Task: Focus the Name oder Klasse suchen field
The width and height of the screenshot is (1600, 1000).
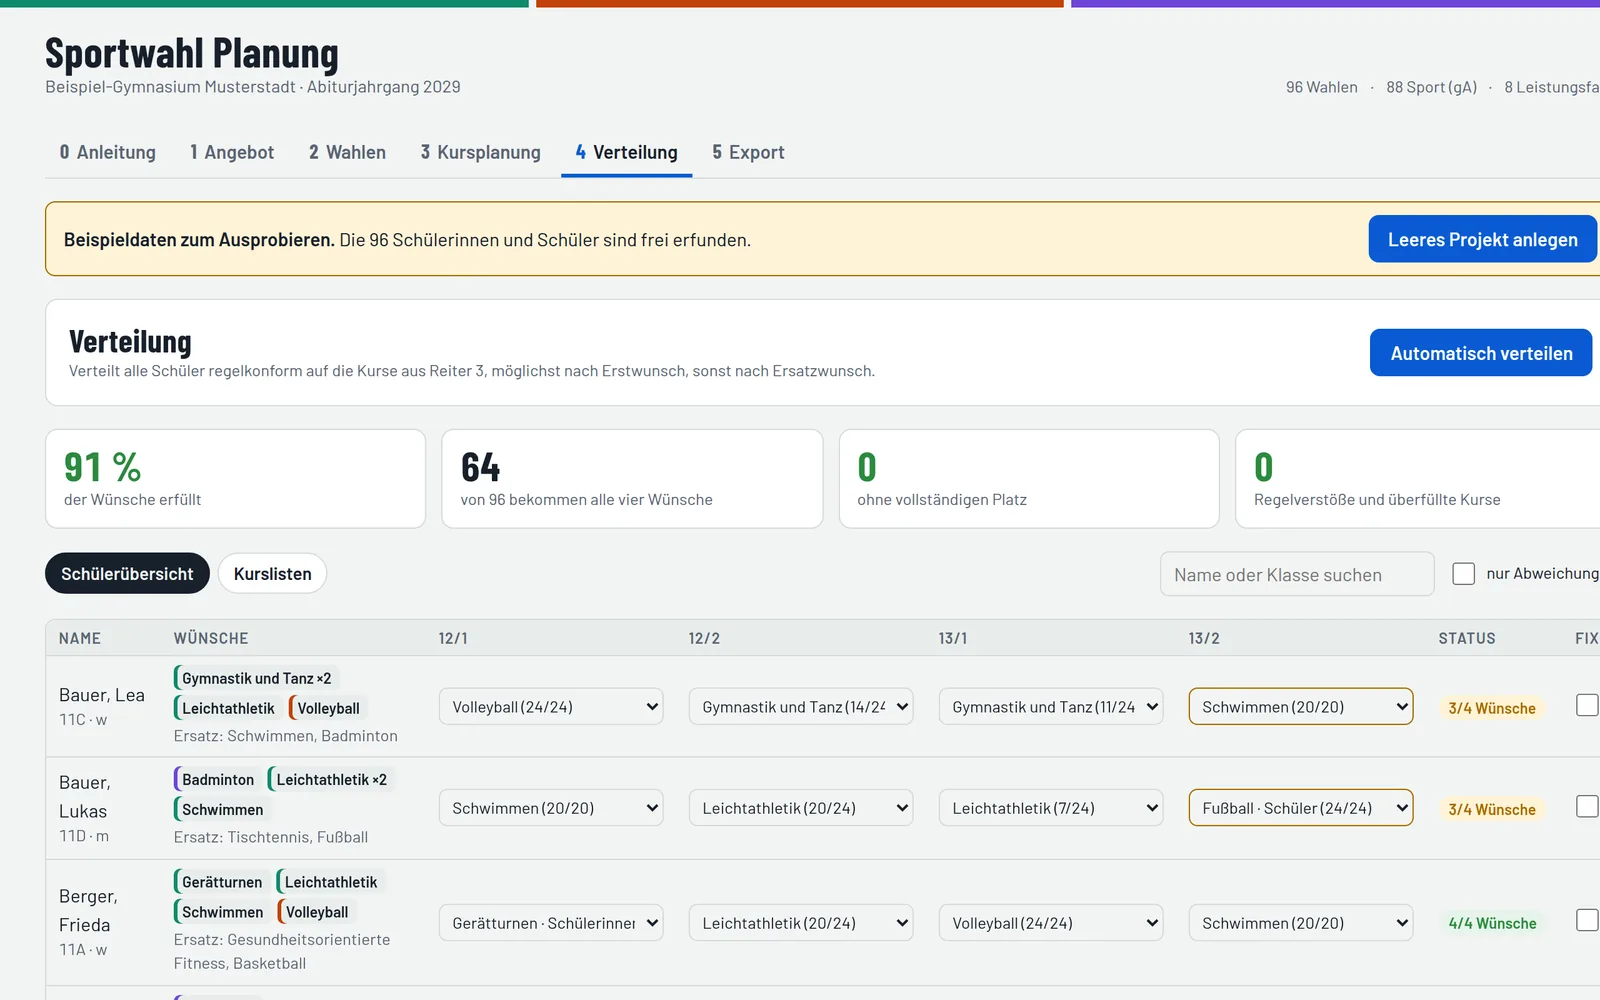Action: (x=1297, y=574)
